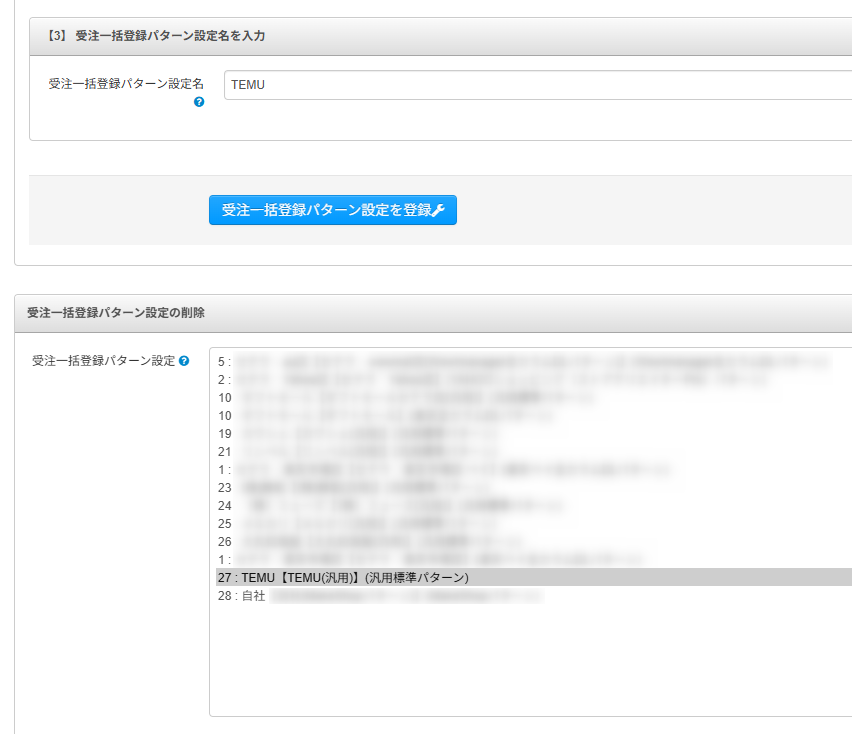The image size is (852, 734).
Task: Select list row numbered 23
Action: 534,487
